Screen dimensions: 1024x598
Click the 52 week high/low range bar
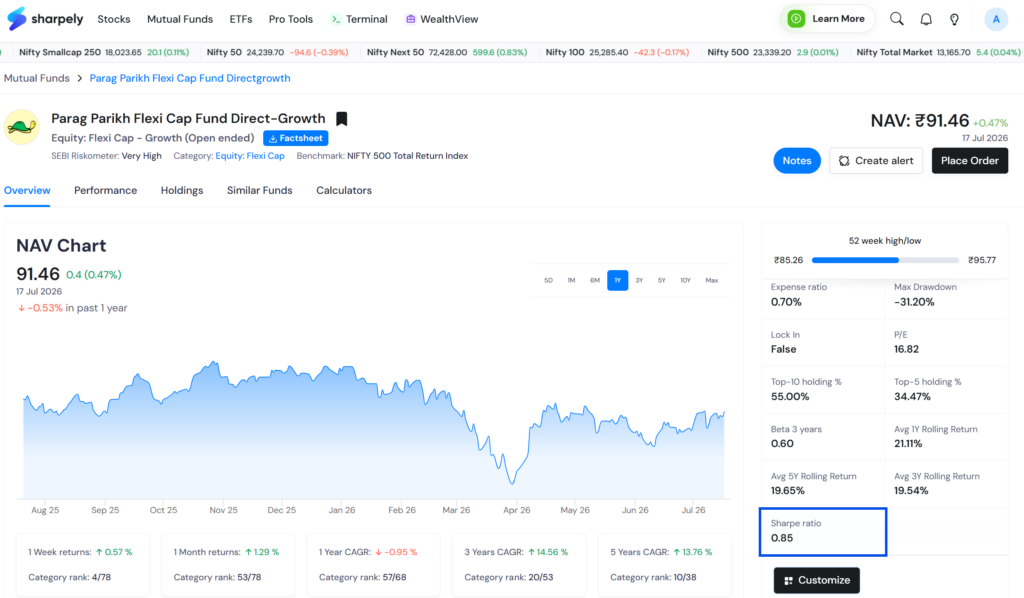[x=885, y=260]
